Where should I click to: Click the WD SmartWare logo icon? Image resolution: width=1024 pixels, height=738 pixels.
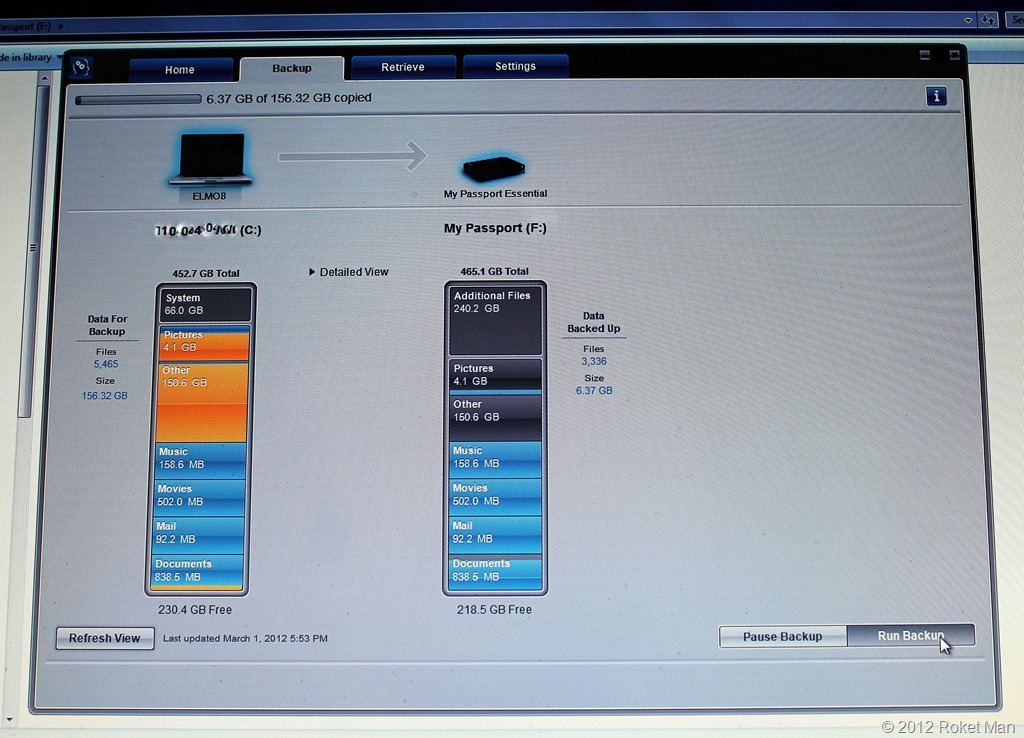(x=81, y=67)
